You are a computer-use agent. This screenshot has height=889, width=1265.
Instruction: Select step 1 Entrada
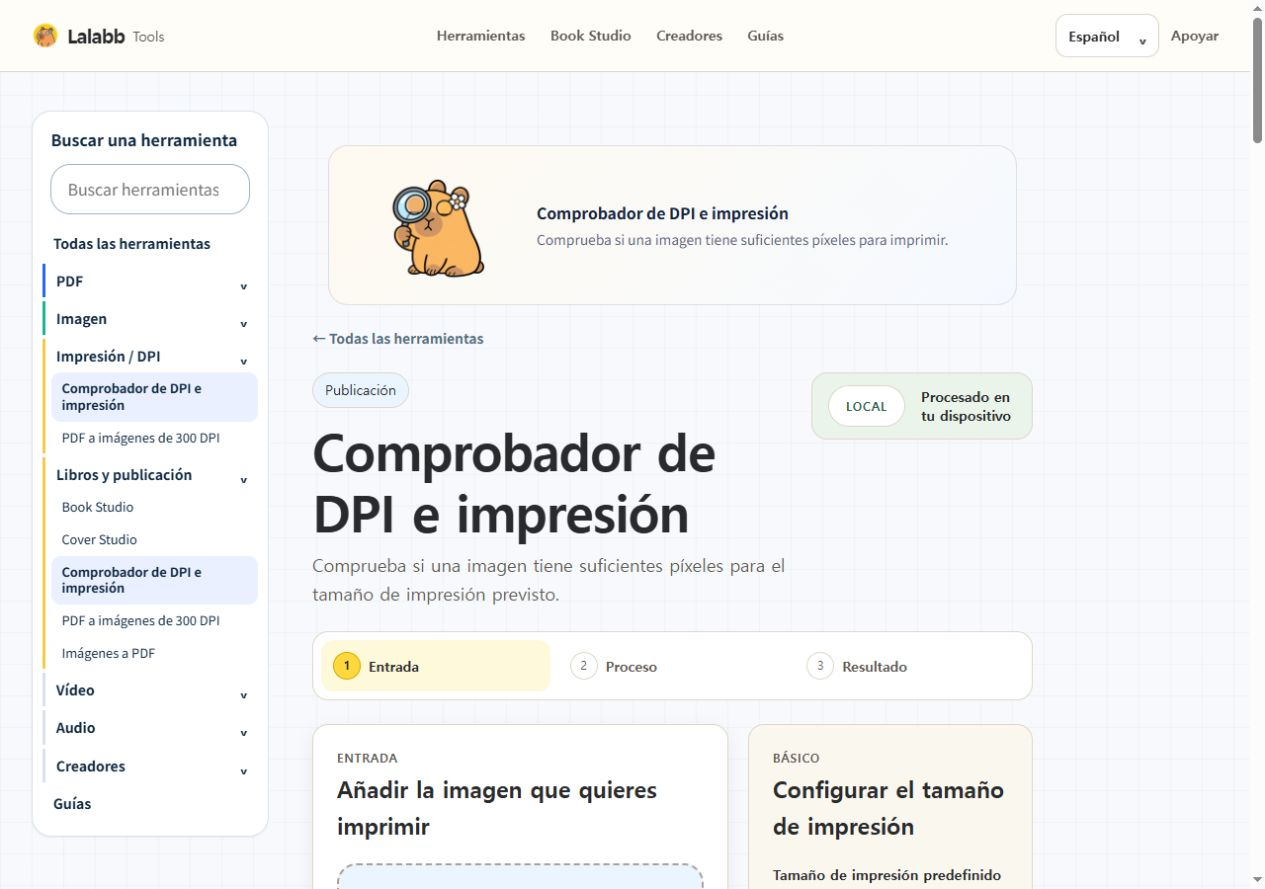(x=435, y=666)
